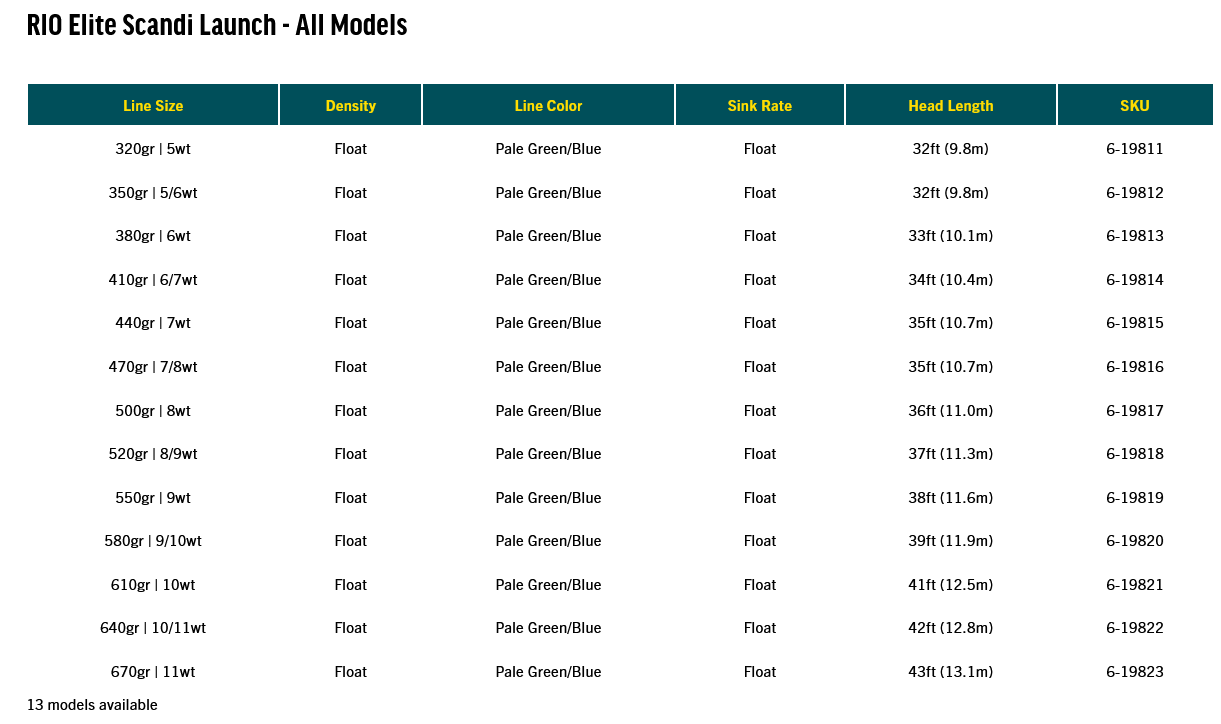Viewport: 1221px width, 724px height.
Task: Click the Line Color column header
Action: tap(548, 105)
